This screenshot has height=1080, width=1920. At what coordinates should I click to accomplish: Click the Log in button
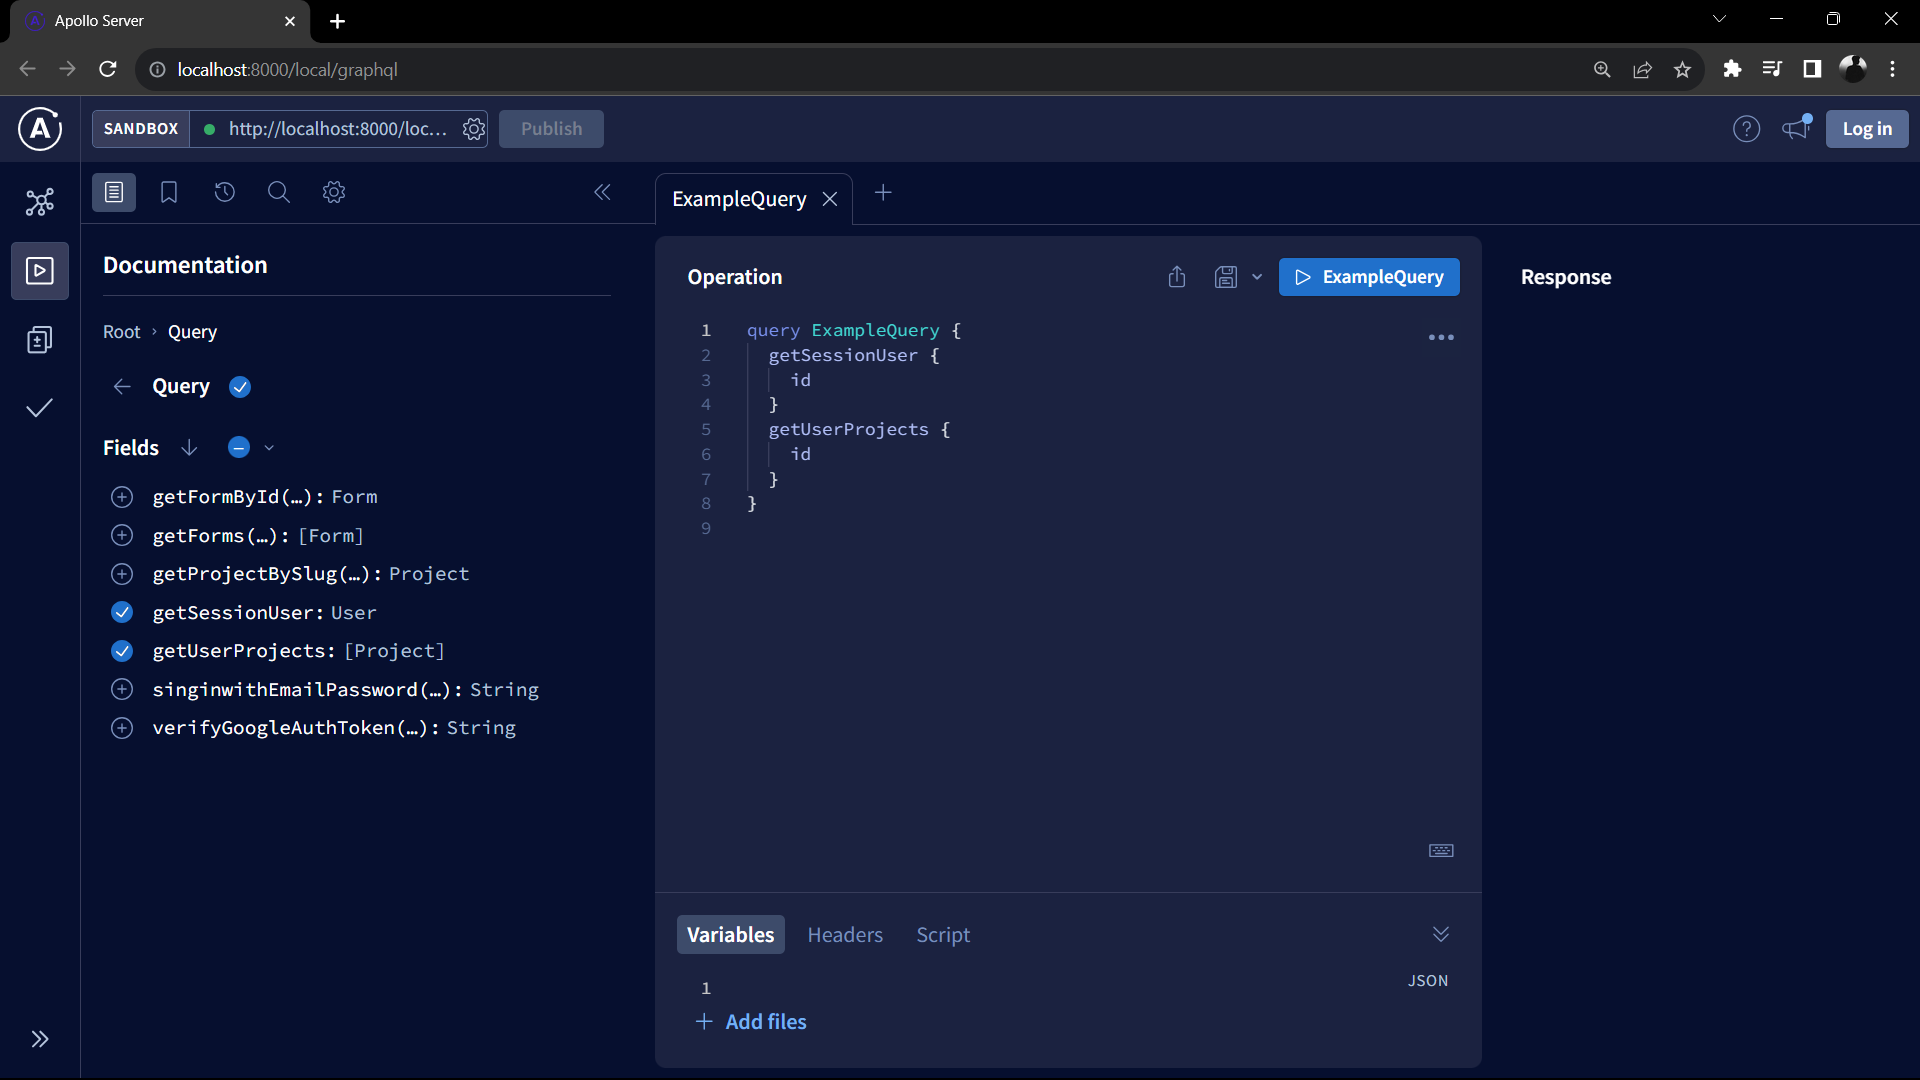point(1866,129)
